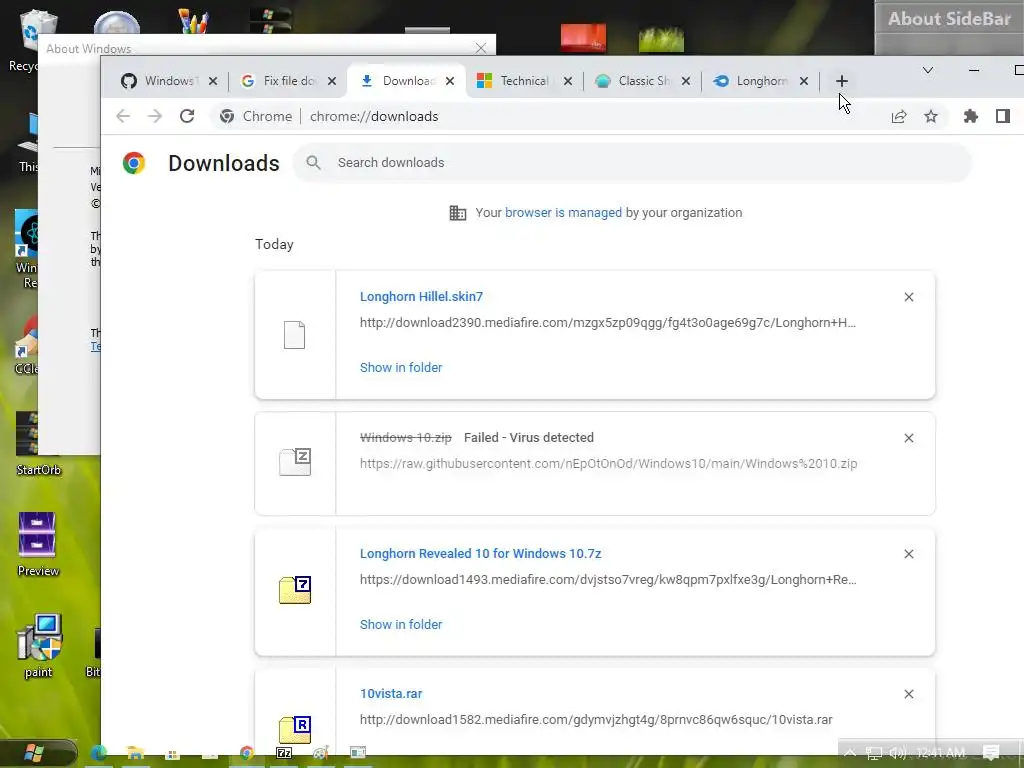Expand the tab search chevron

coord(927,70)
